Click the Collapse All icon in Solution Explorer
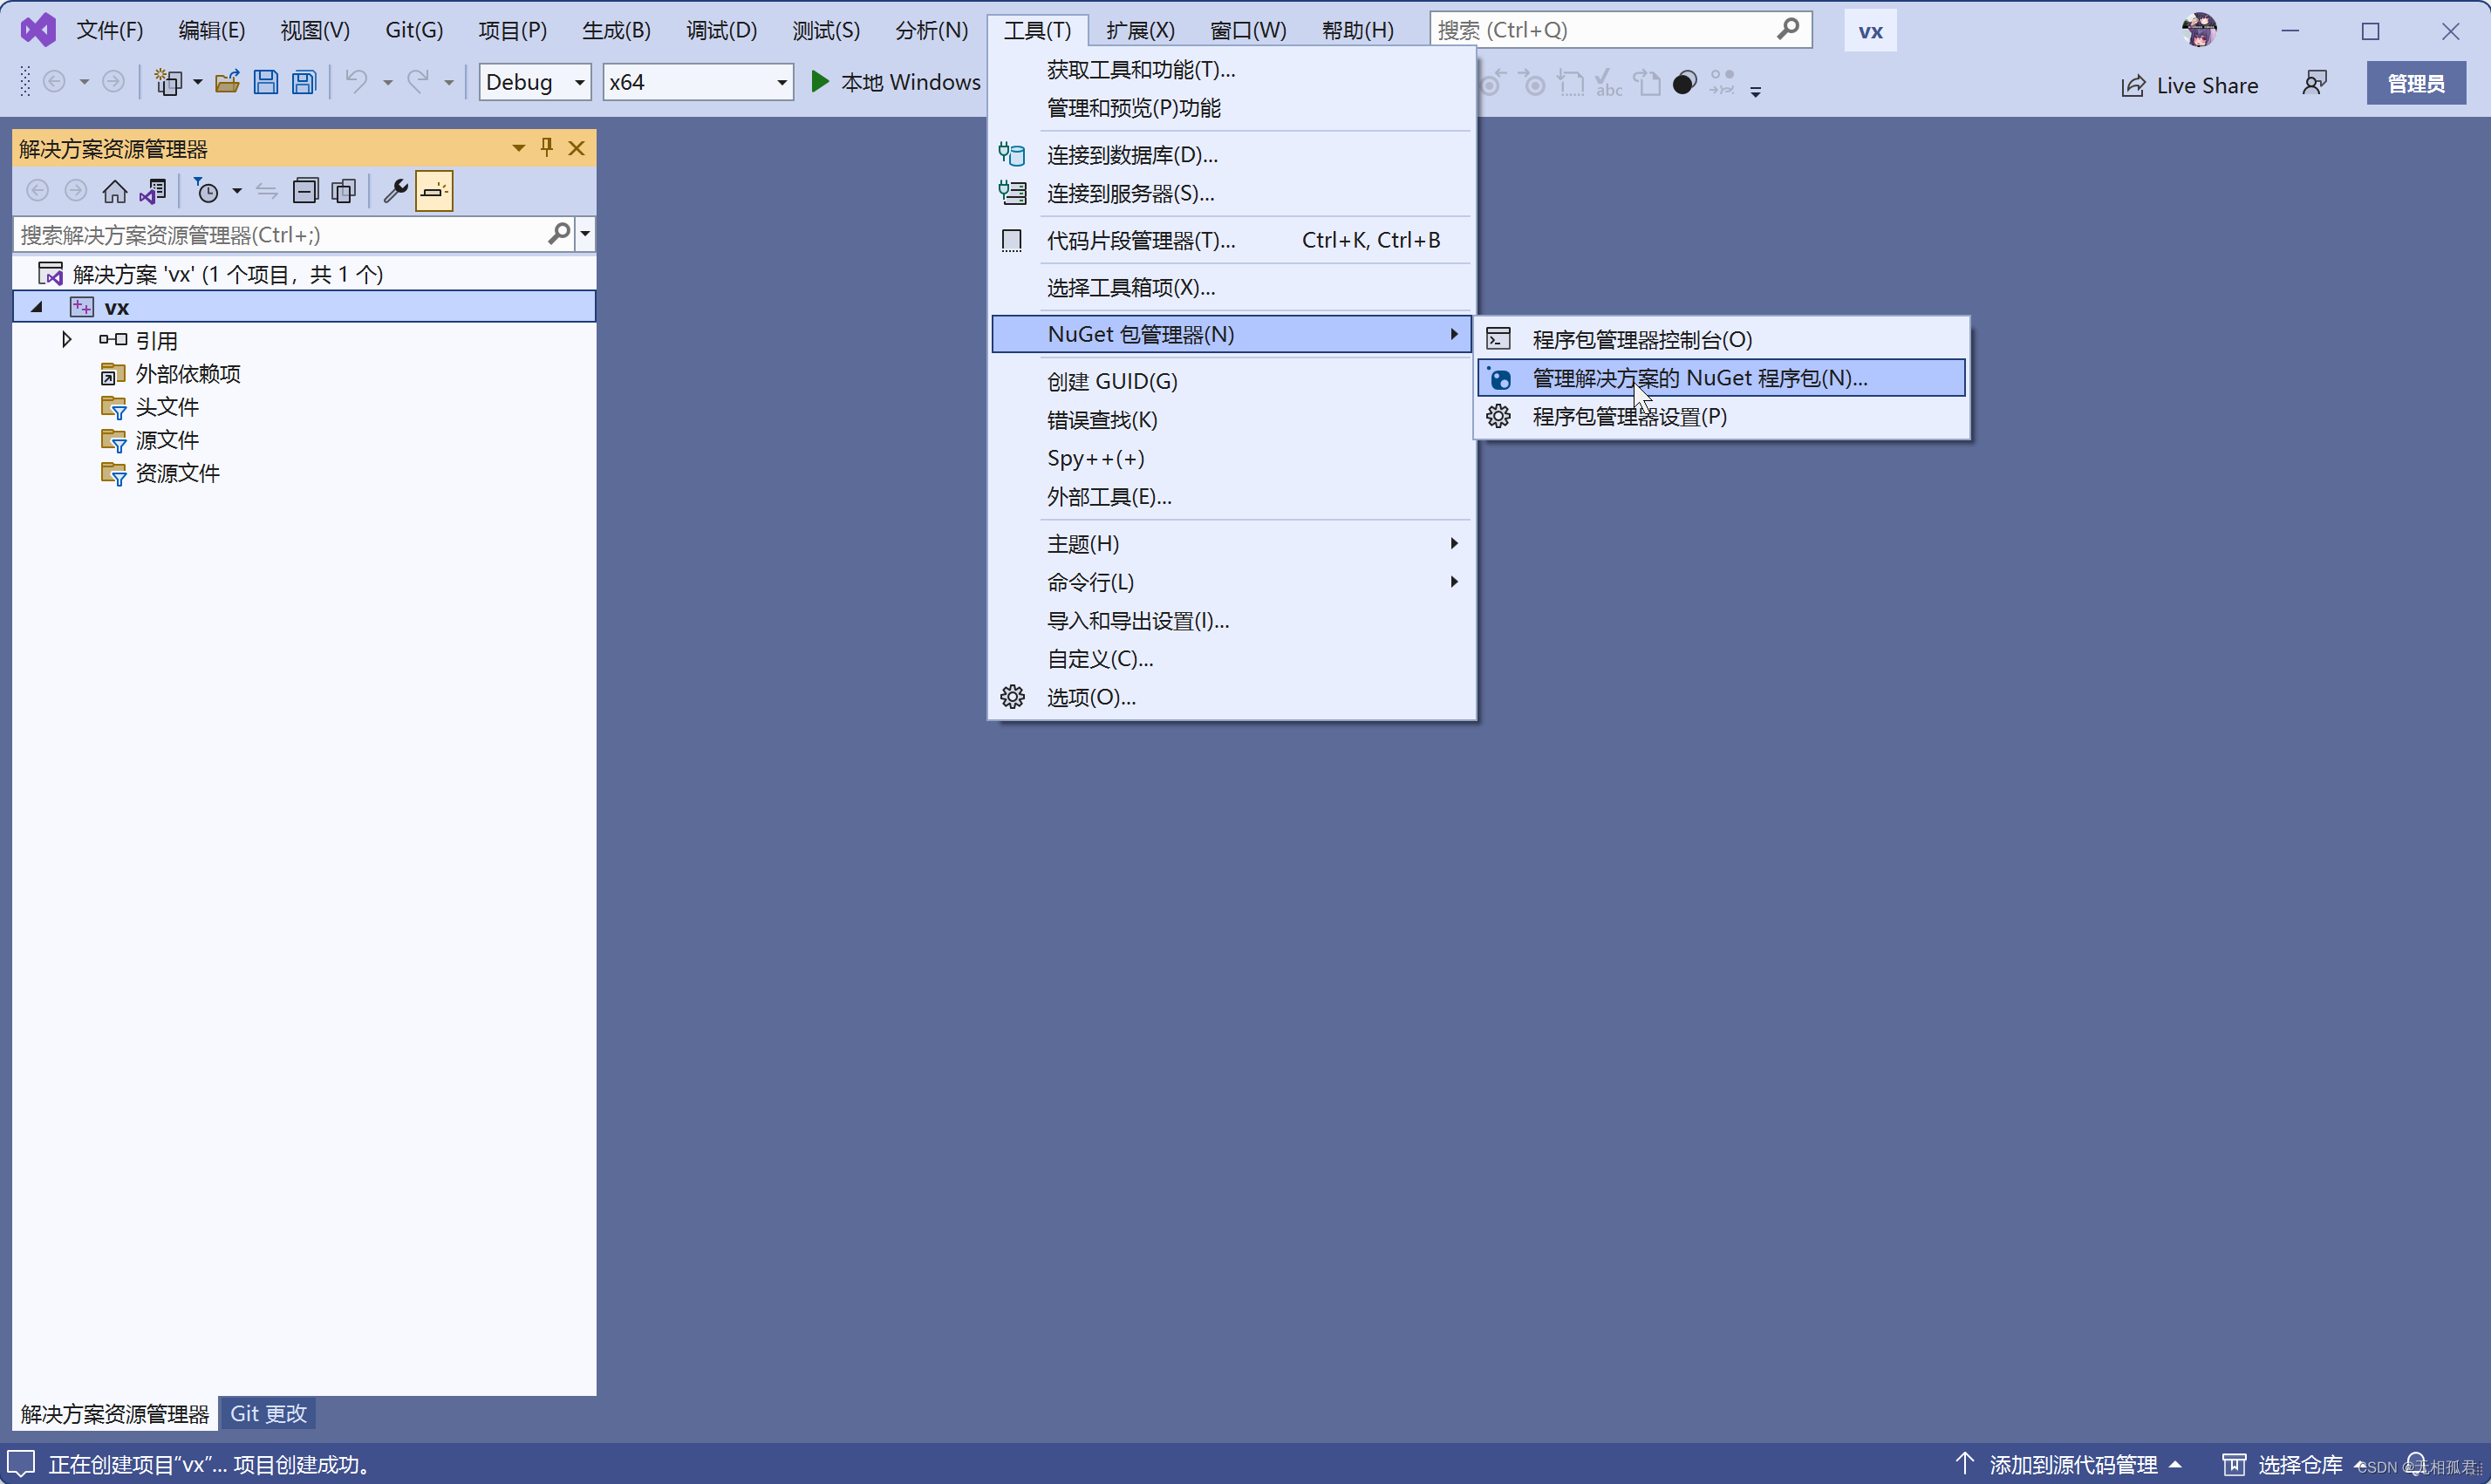Image resolution: width=2491 pixels, height=1484 pixels. click(305, 191)
